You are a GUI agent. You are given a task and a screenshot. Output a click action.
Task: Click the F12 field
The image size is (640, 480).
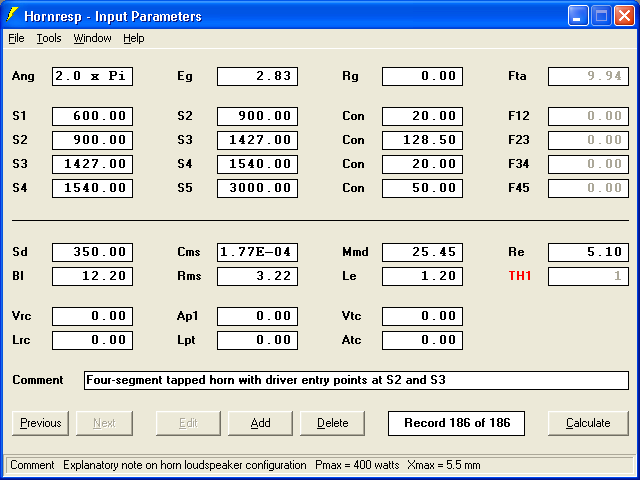tap(588, 116)
